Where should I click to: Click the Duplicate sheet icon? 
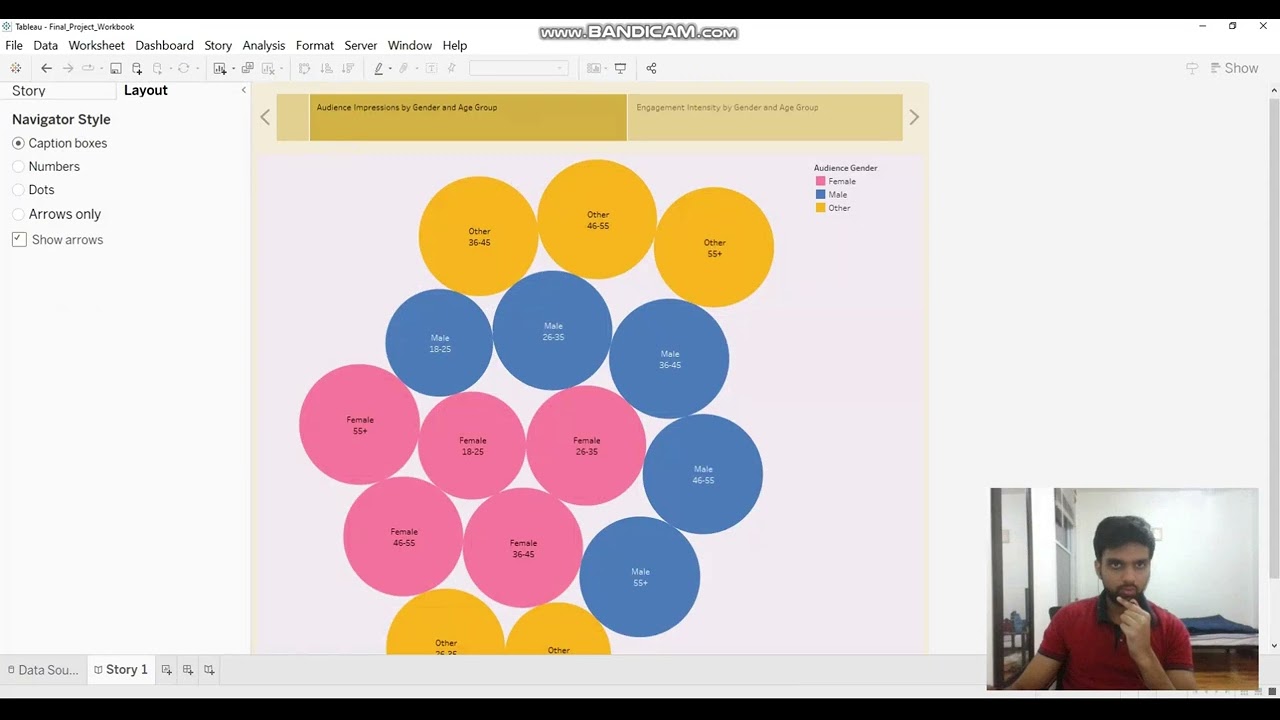pyautogui.click(x=247, y=68)
